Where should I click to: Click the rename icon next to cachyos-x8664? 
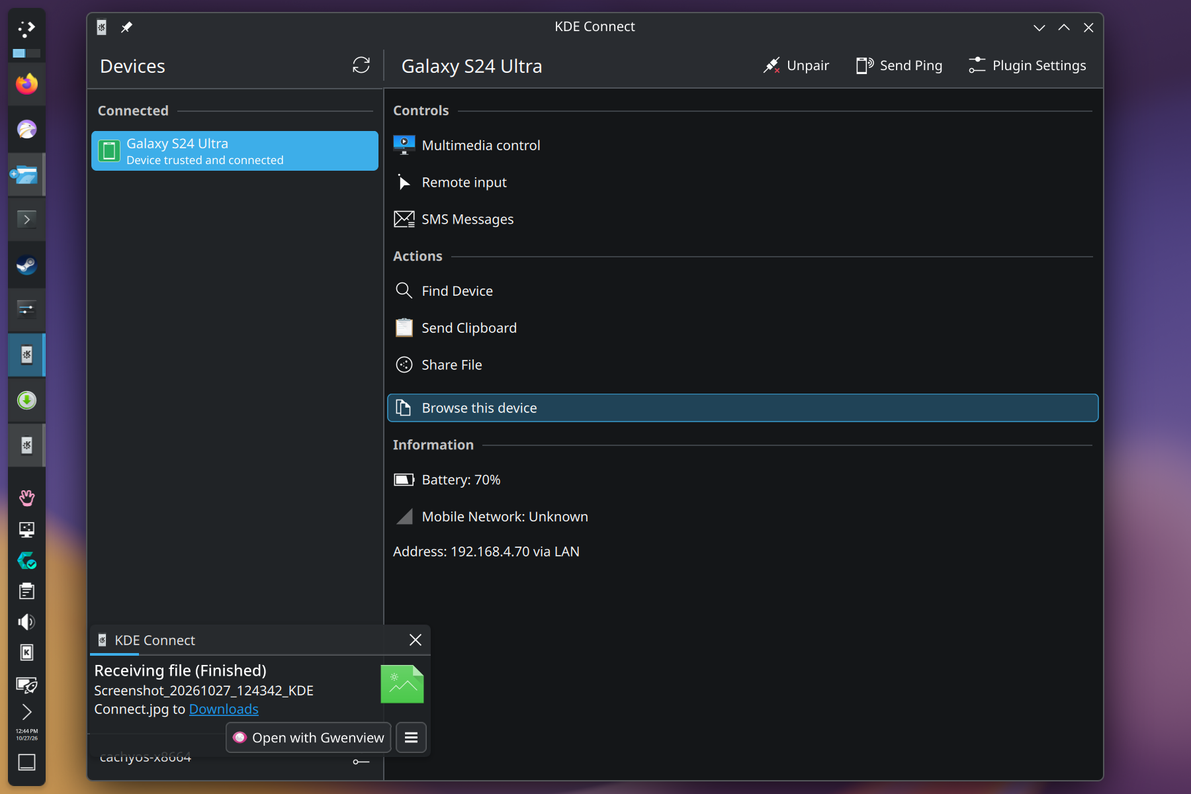361,761
